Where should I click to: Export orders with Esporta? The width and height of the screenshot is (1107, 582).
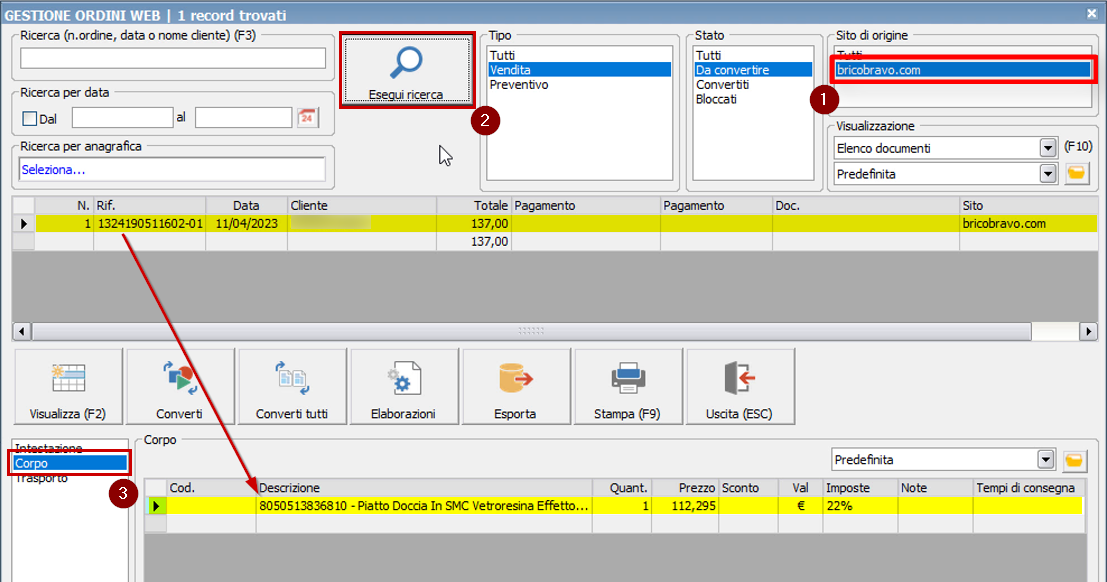pyautogui.click(x=515, y=386)
